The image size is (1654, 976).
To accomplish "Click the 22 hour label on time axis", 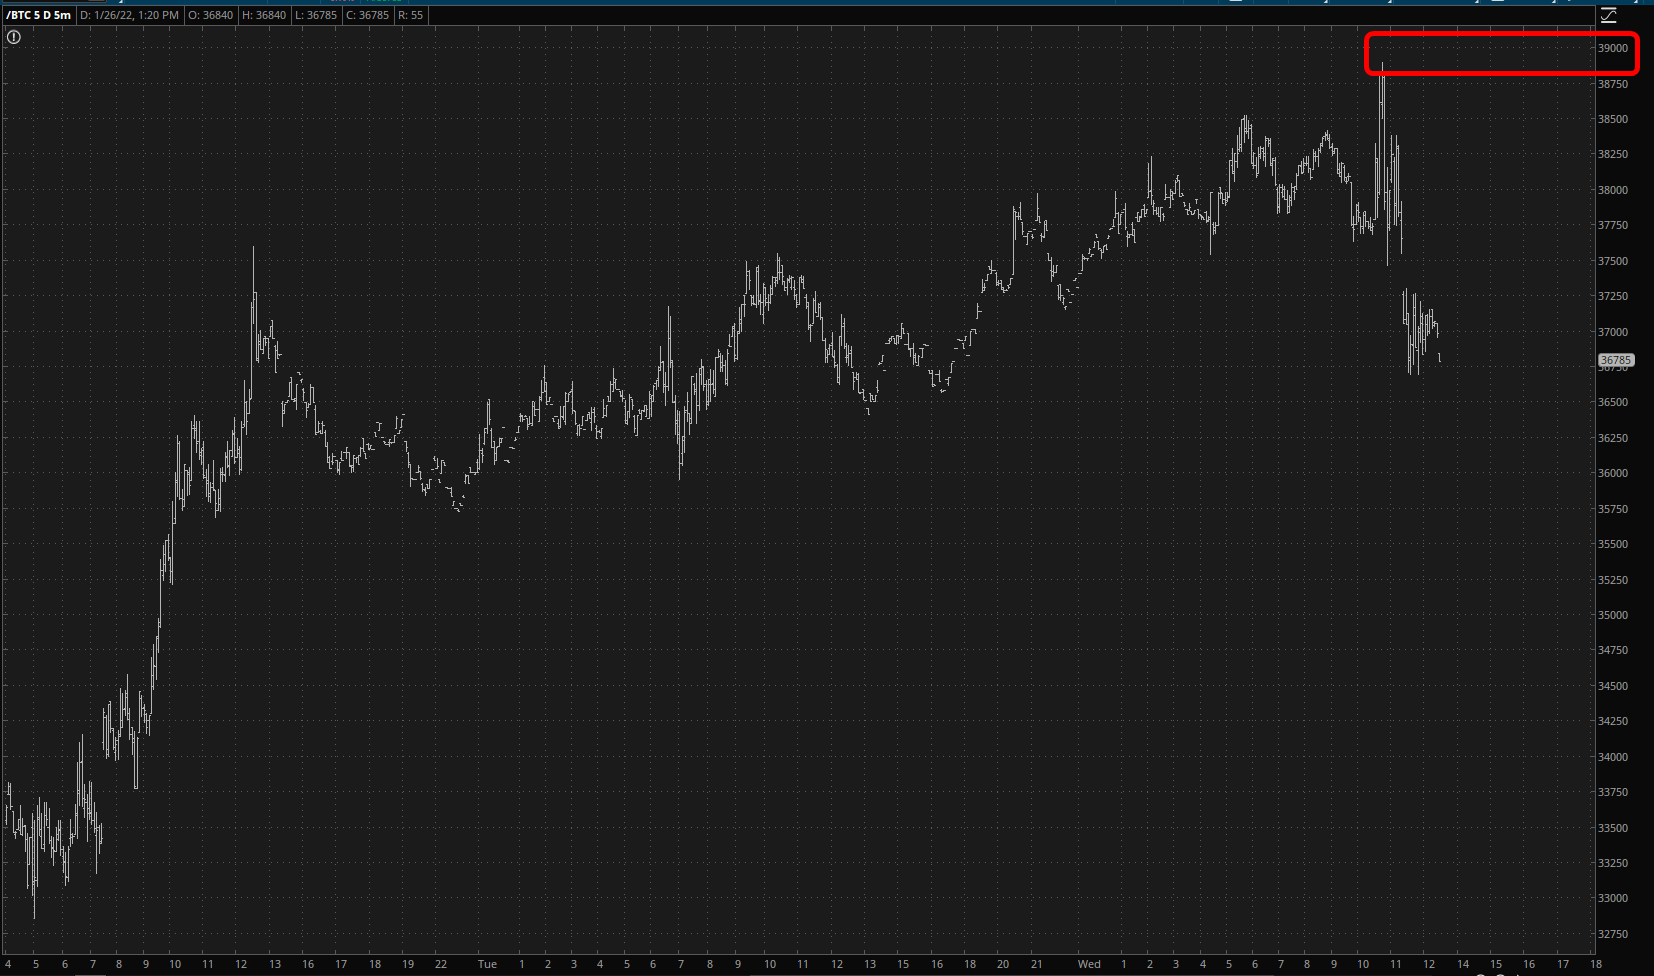I will [x=441, y=964].
